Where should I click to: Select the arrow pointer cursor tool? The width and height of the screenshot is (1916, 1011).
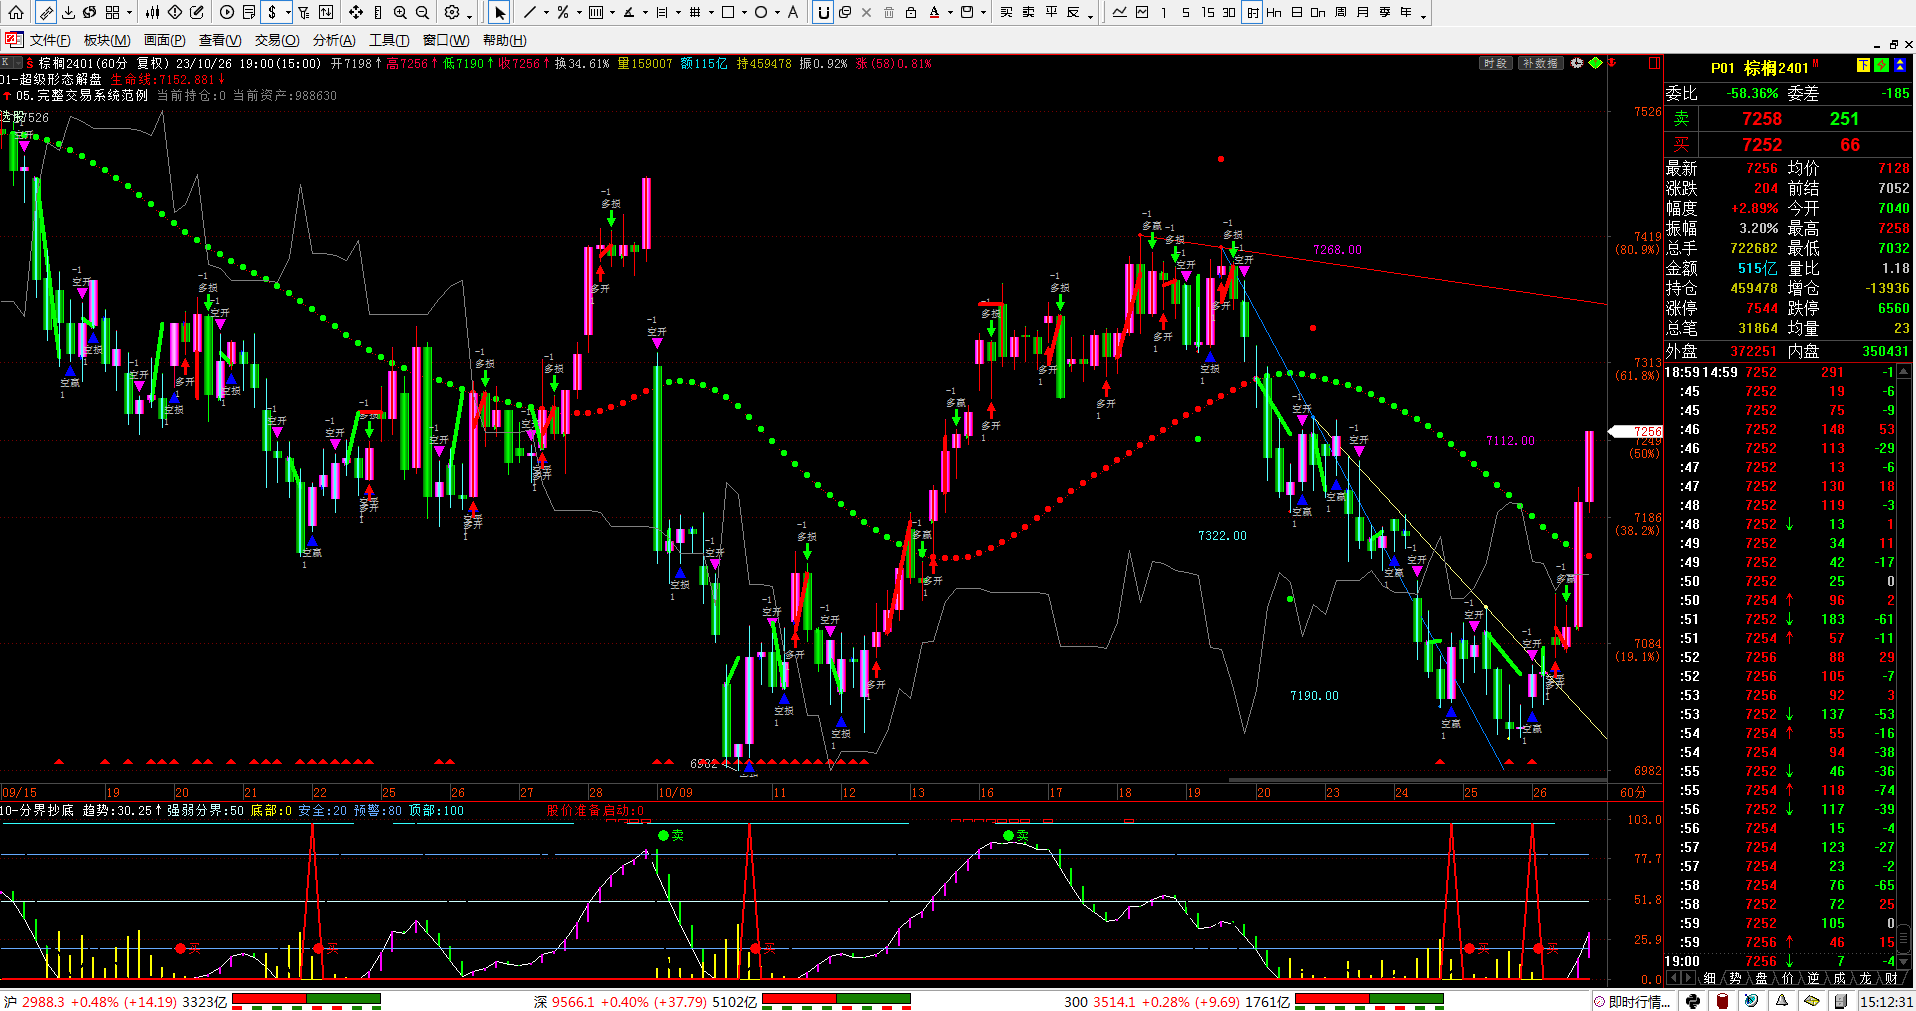[499, 12]
